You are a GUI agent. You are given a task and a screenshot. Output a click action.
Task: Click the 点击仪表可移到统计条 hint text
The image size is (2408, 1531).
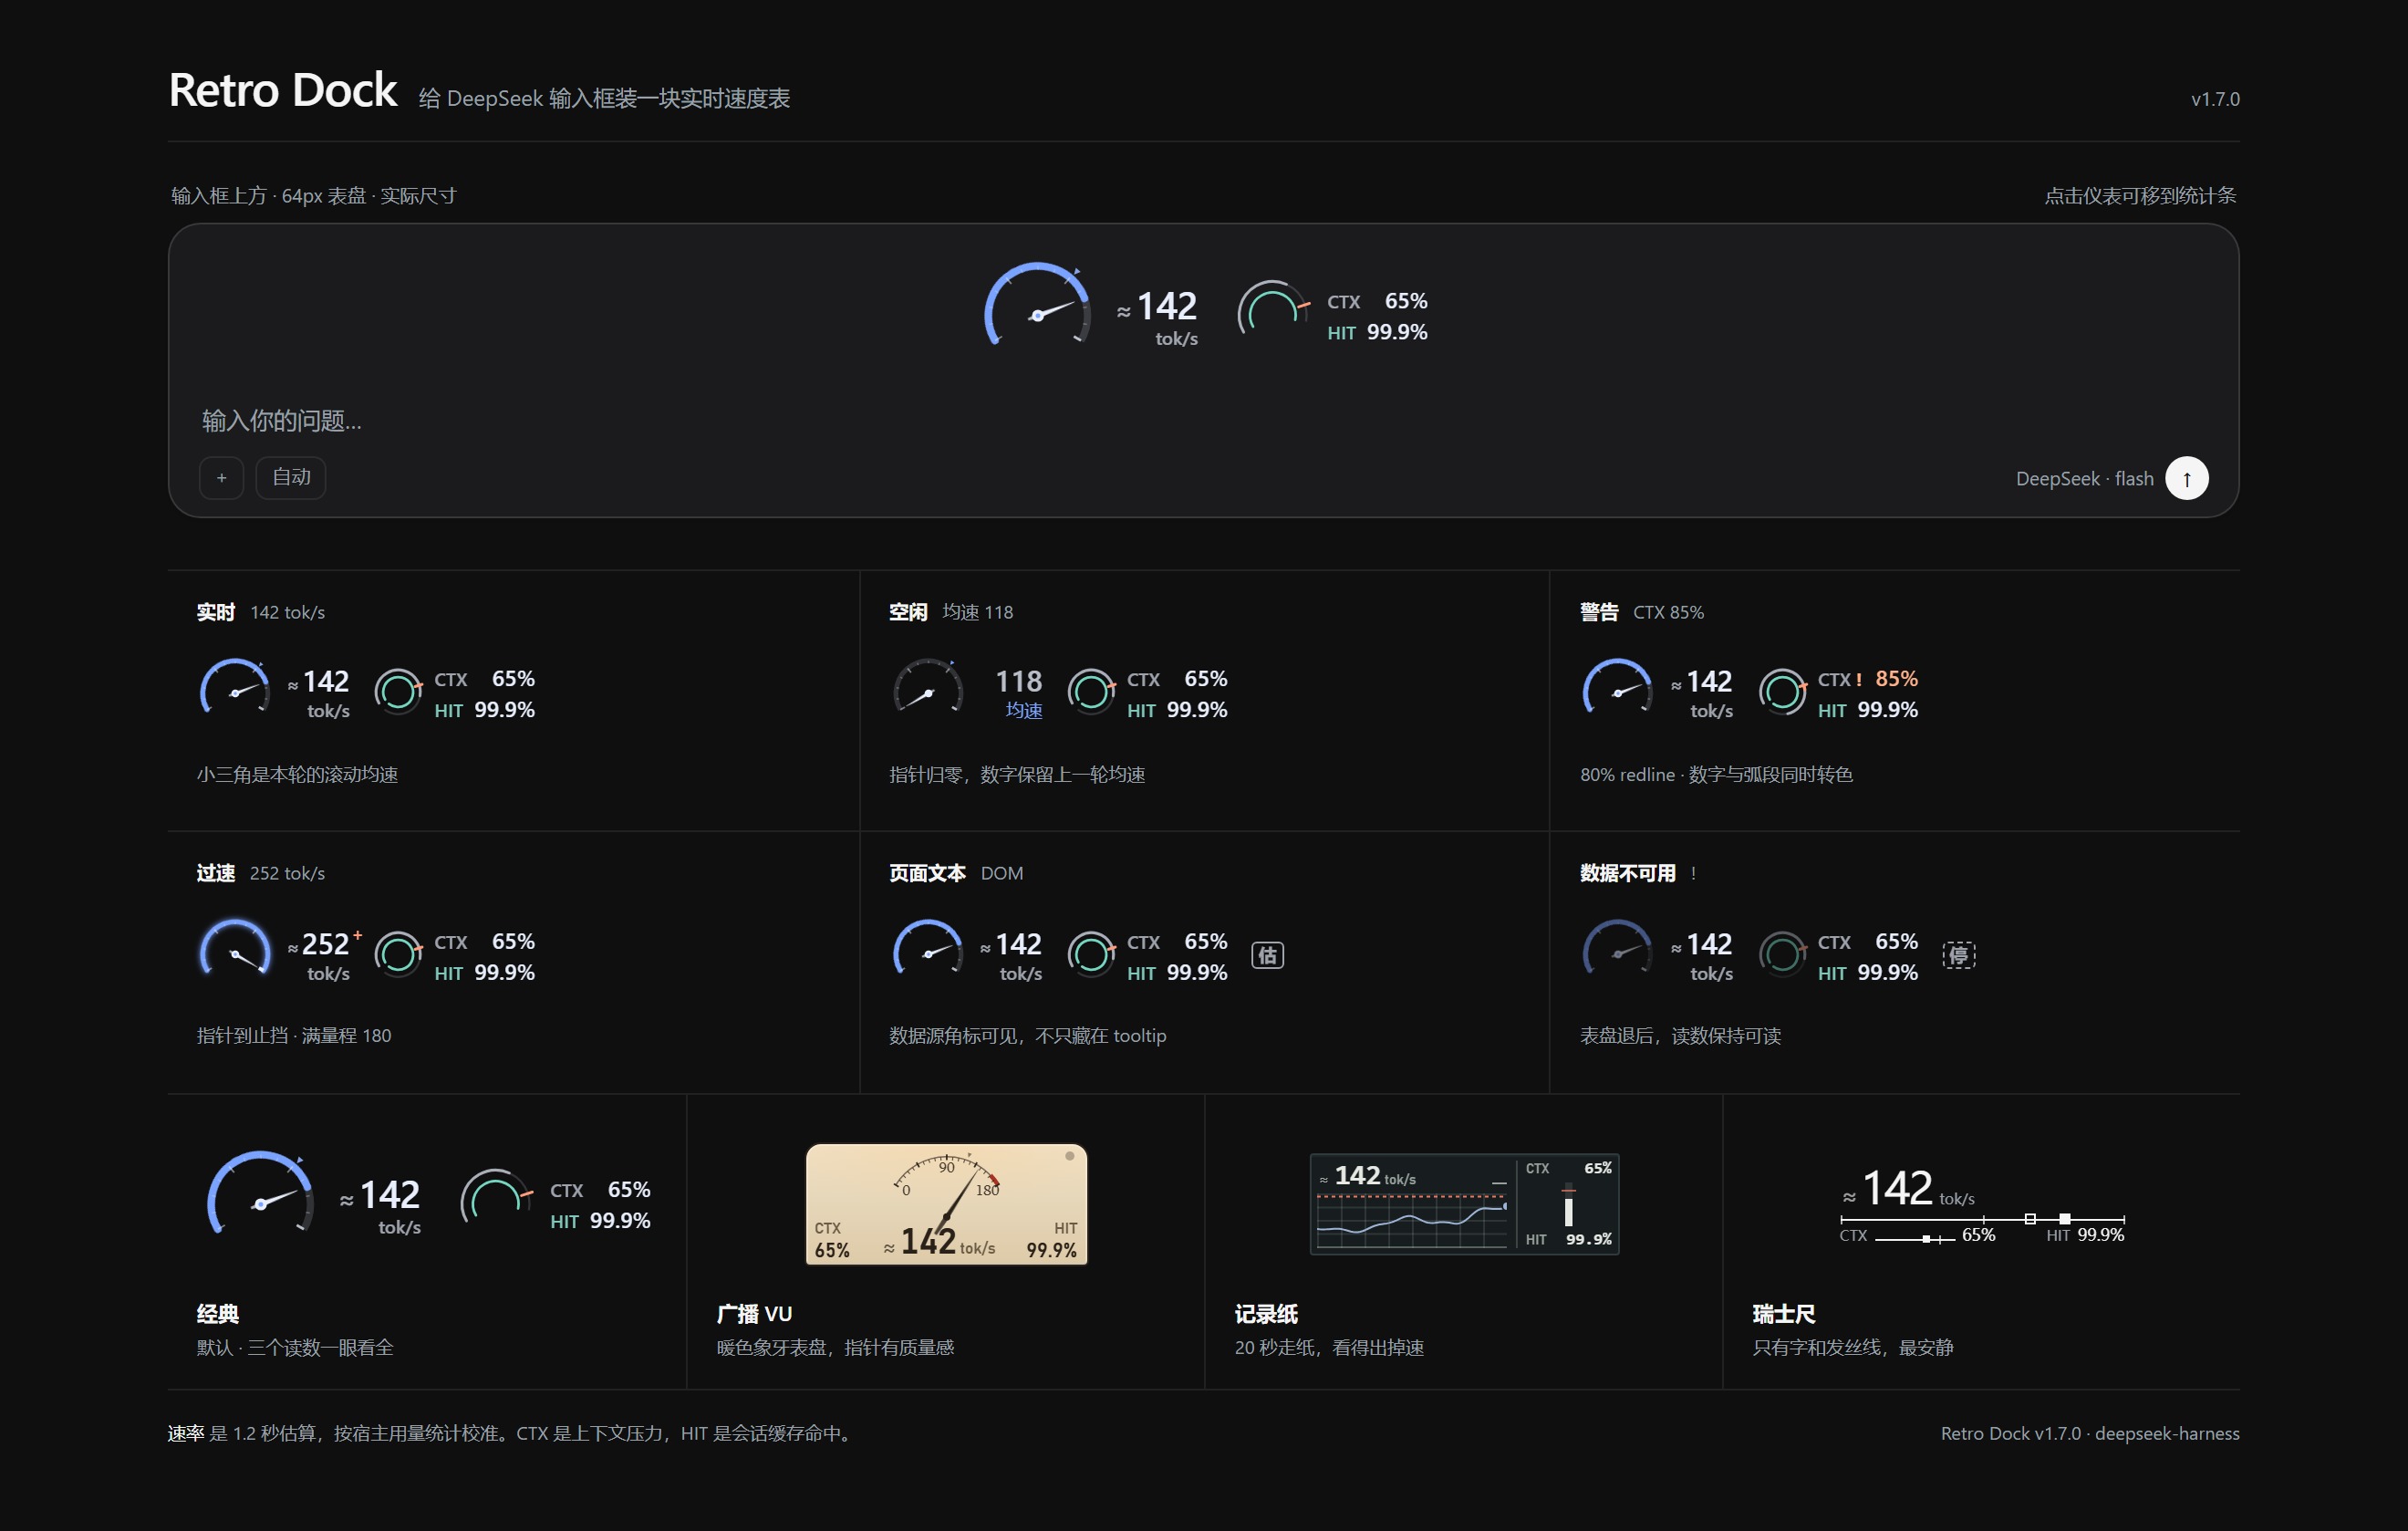pyautogui.click(x=2140, y=196)
